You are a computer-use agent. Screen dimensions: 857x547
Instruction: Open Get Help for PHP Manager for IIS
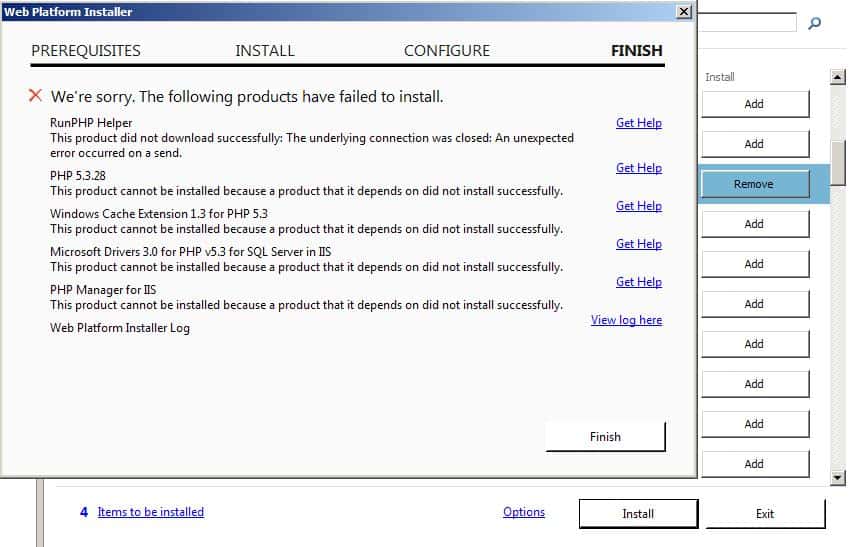click(x=638, y=282)
